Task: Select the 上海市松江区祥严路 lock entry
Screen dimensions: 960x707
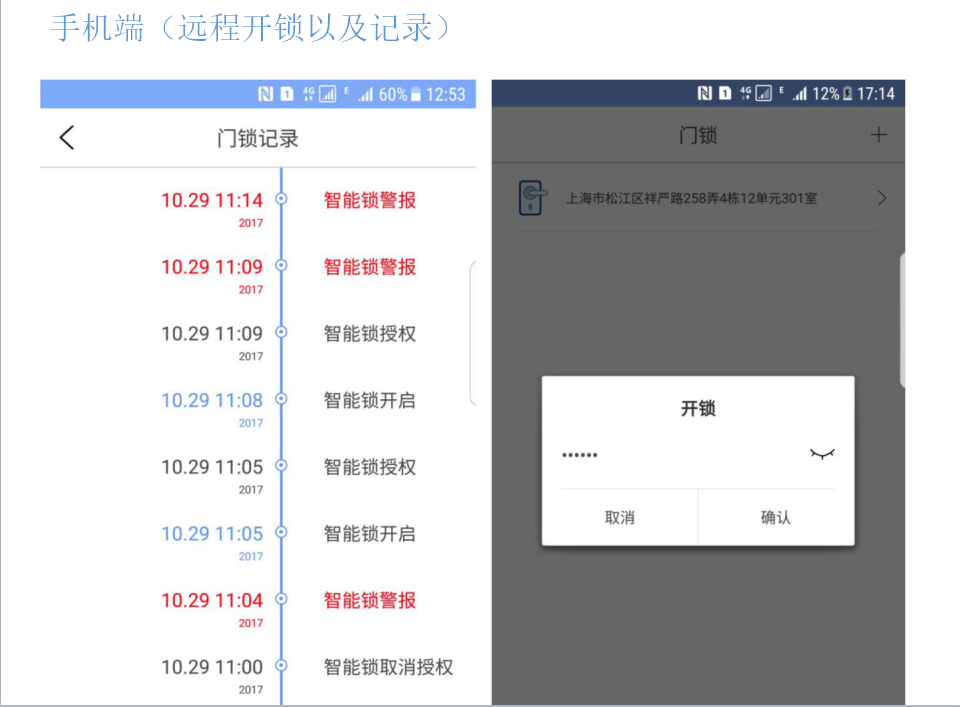Action: click(x=691, y=198)
